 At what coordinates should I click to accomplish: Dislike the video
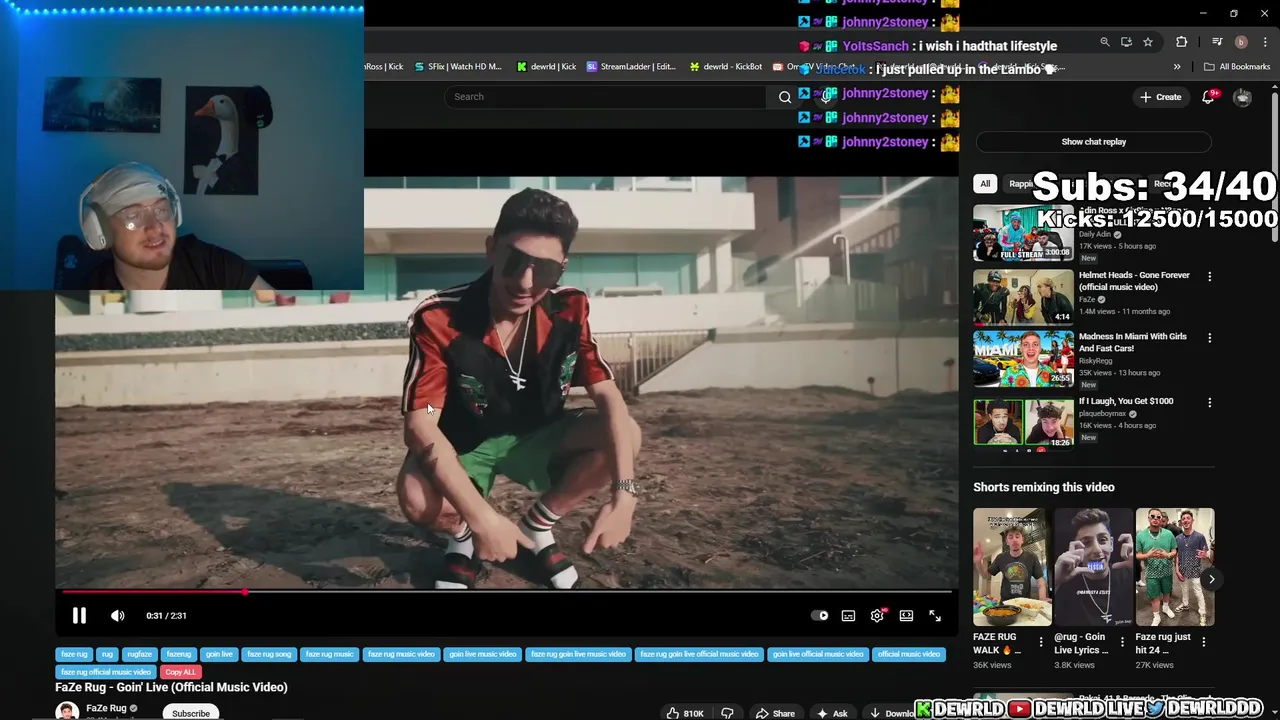click(x=727, y=713)
